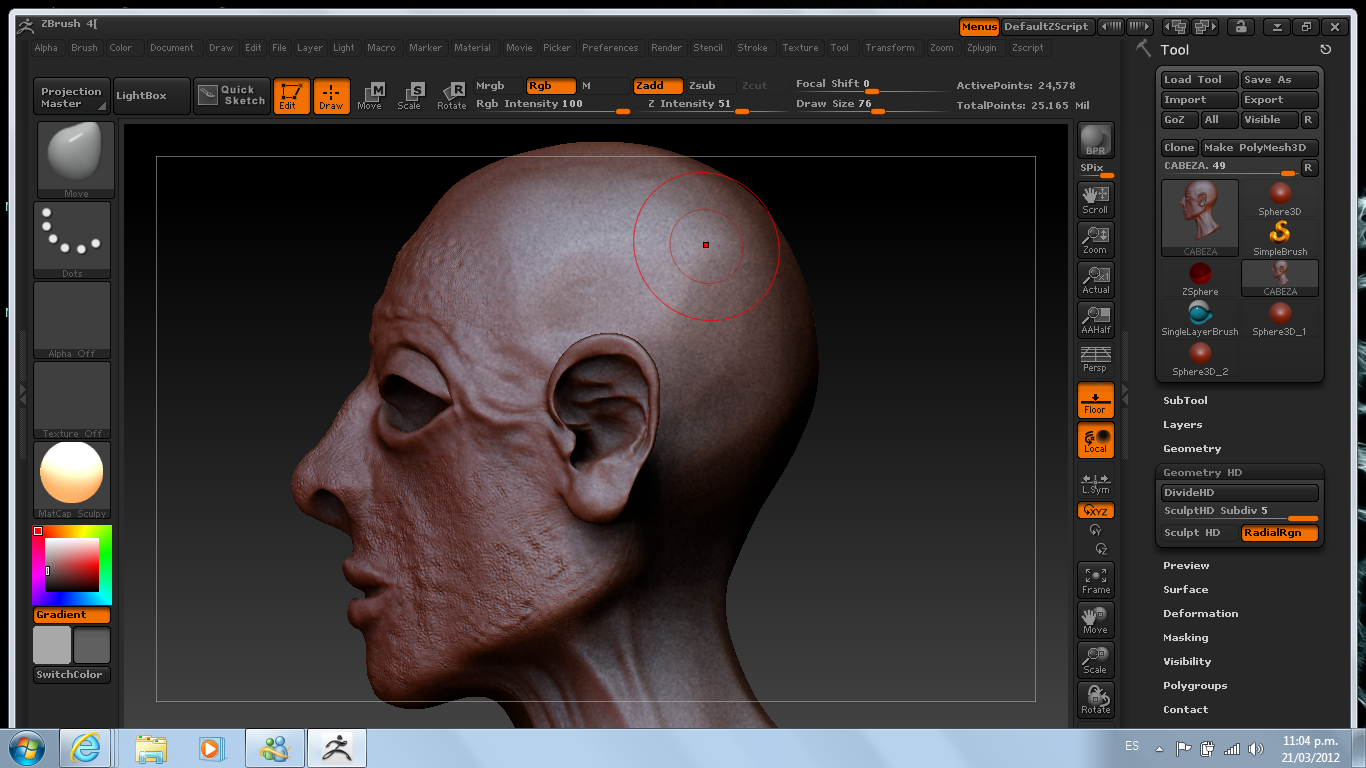Open the Stroke menu
This screenshot has width=1366, height=768.
[752, 48]
